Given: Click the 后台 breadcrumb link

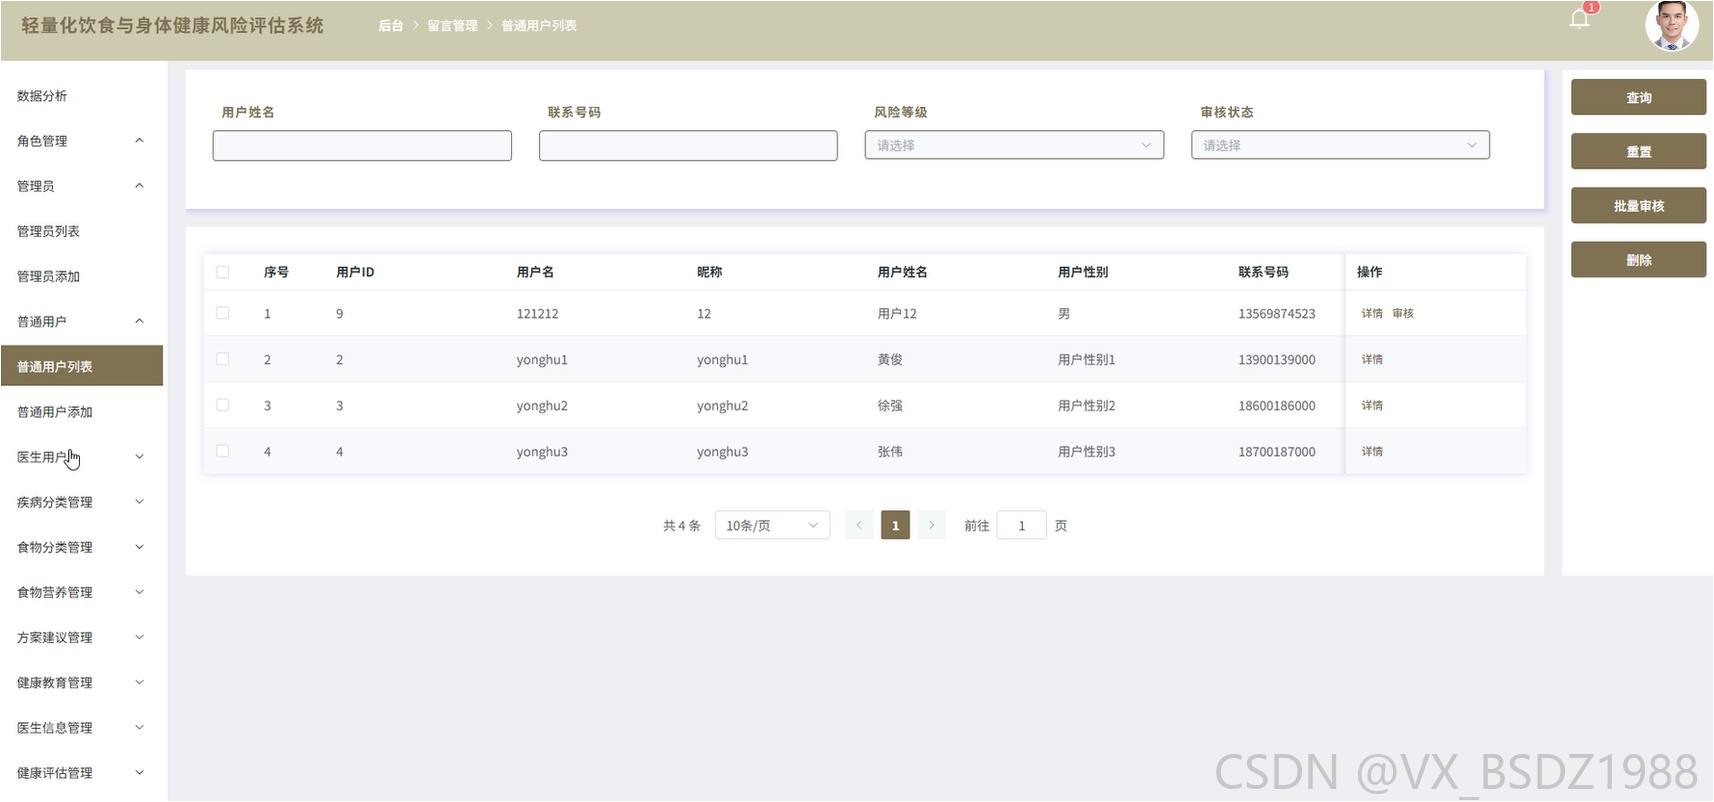Looking at the screenshot, I should tap(390, 25).
